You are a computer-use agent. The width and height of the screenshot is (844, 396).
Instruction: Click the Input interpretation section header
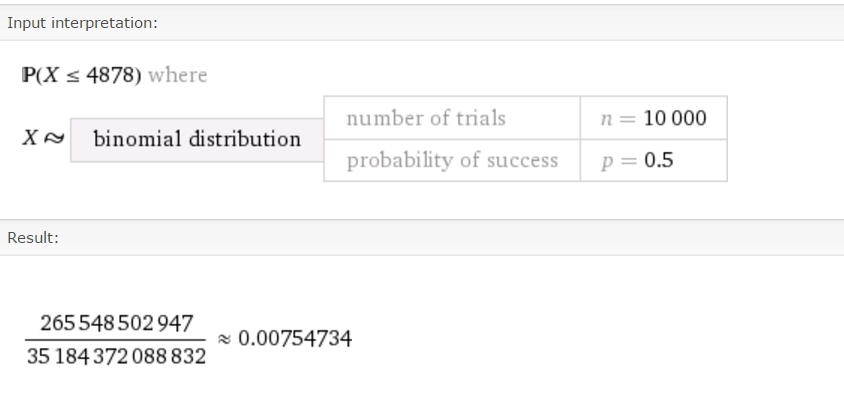82,23
